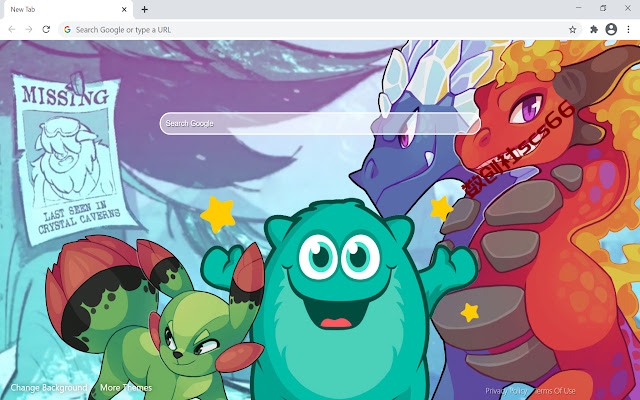Go back to the previous page
The height and width of the screenshot is (400, 640).
12,29
